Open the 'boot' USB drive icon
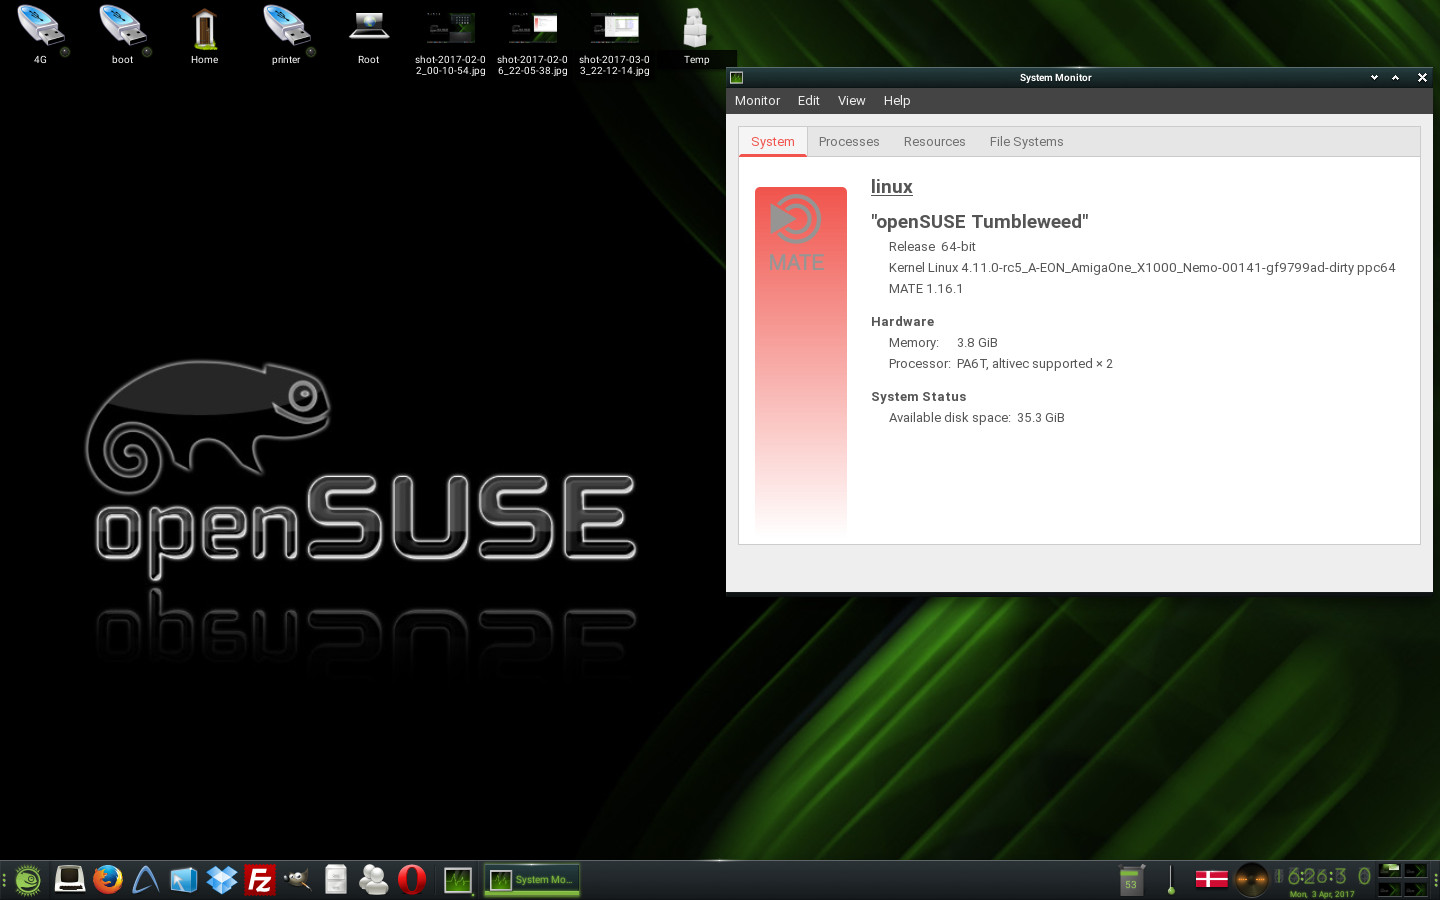 [122, 35]
